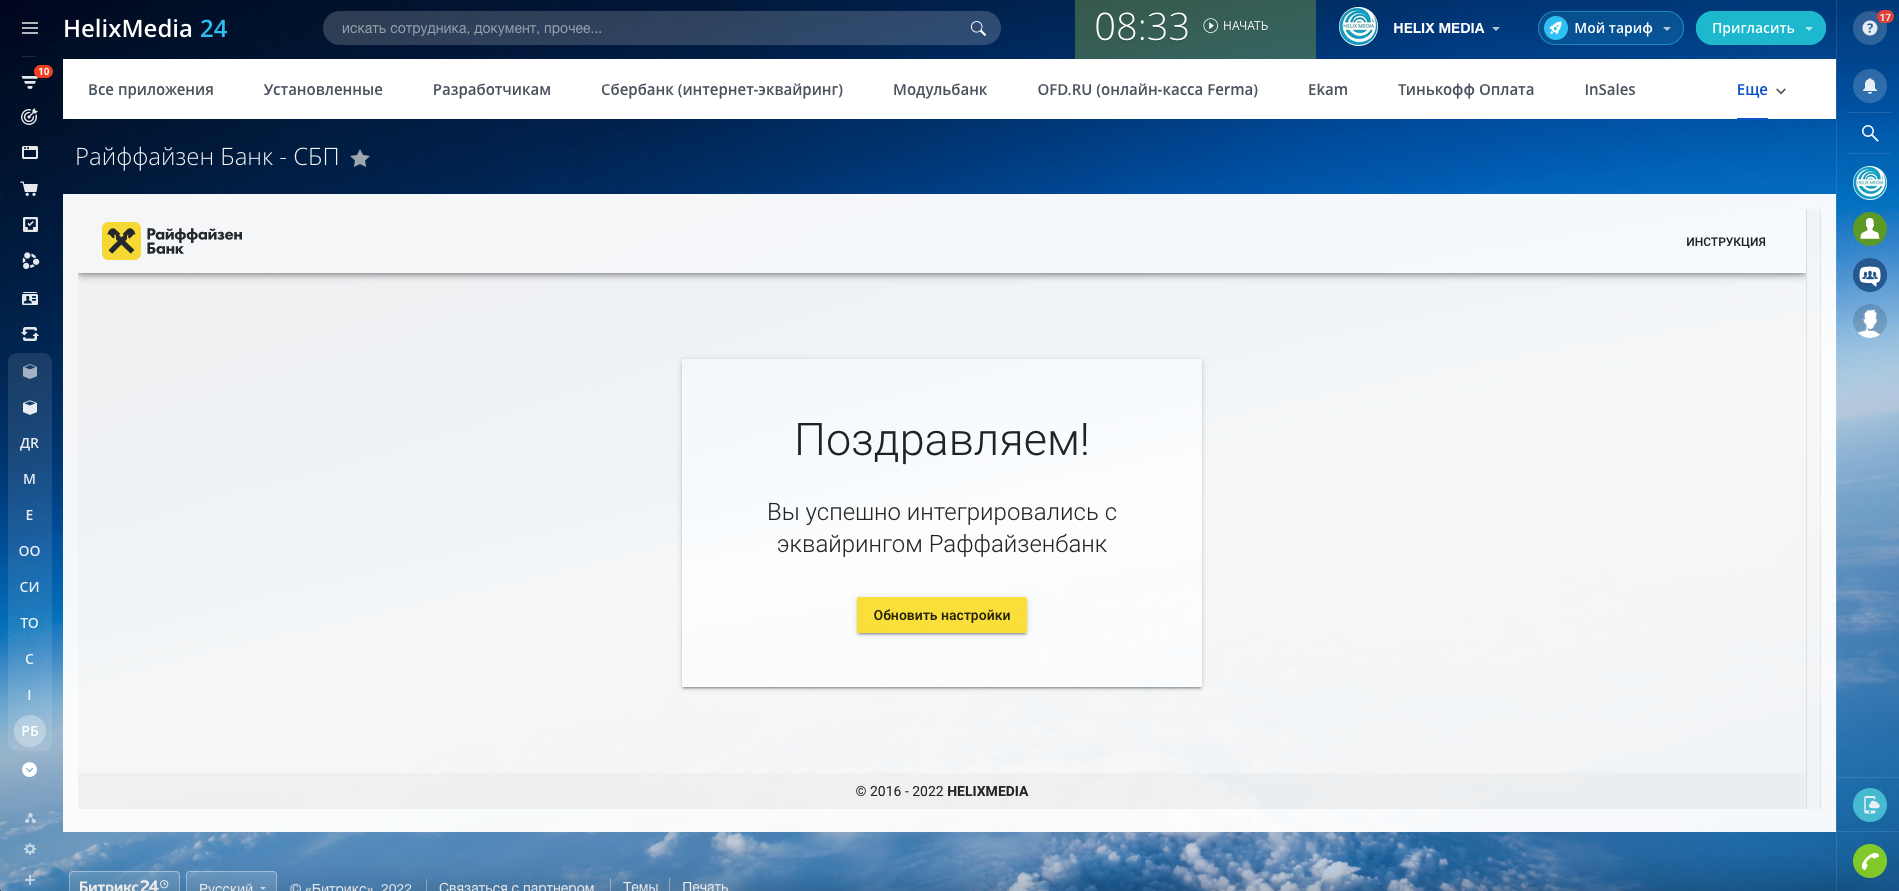1899x891 pixels.
Task: Click the HELIXMEDIA copyright text
Action: click(x=987, y=791)
